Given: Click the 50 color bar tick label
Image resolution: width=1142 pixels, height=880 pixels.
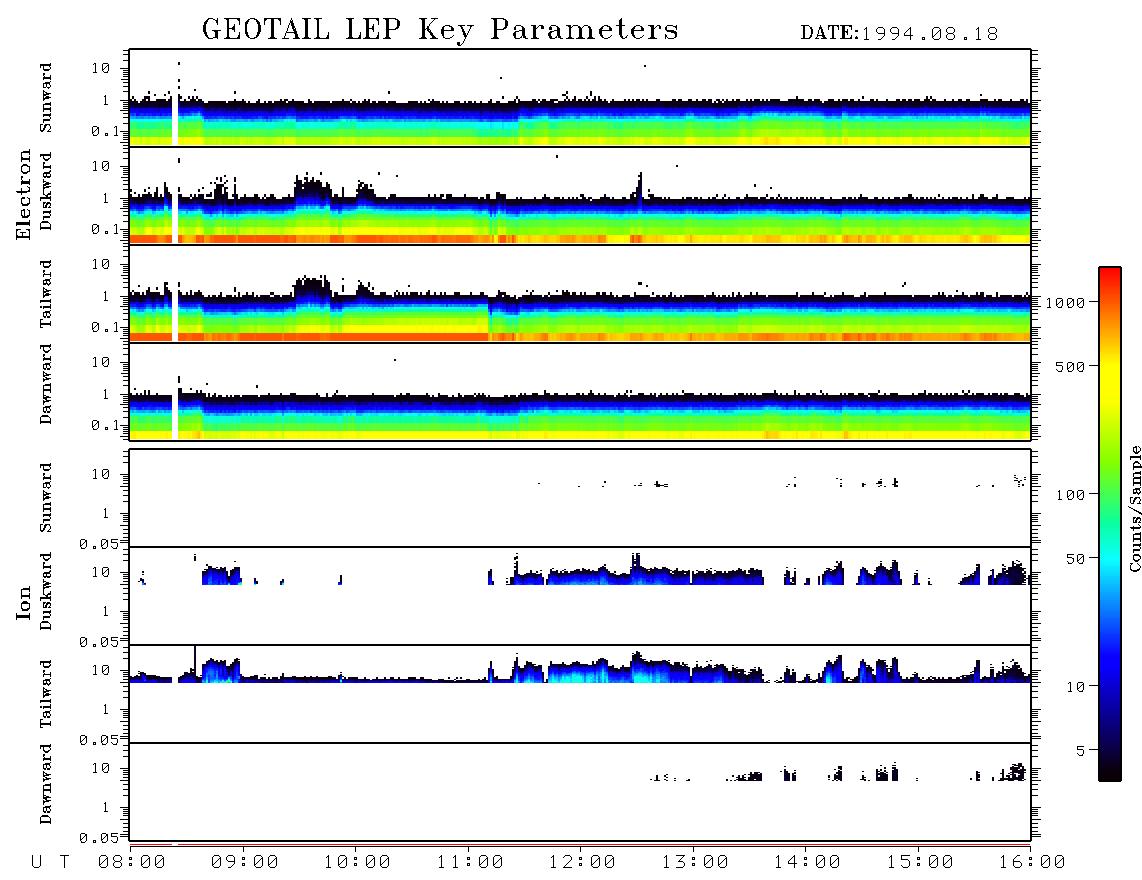Looking at the screenshot, I should 1076,559.
